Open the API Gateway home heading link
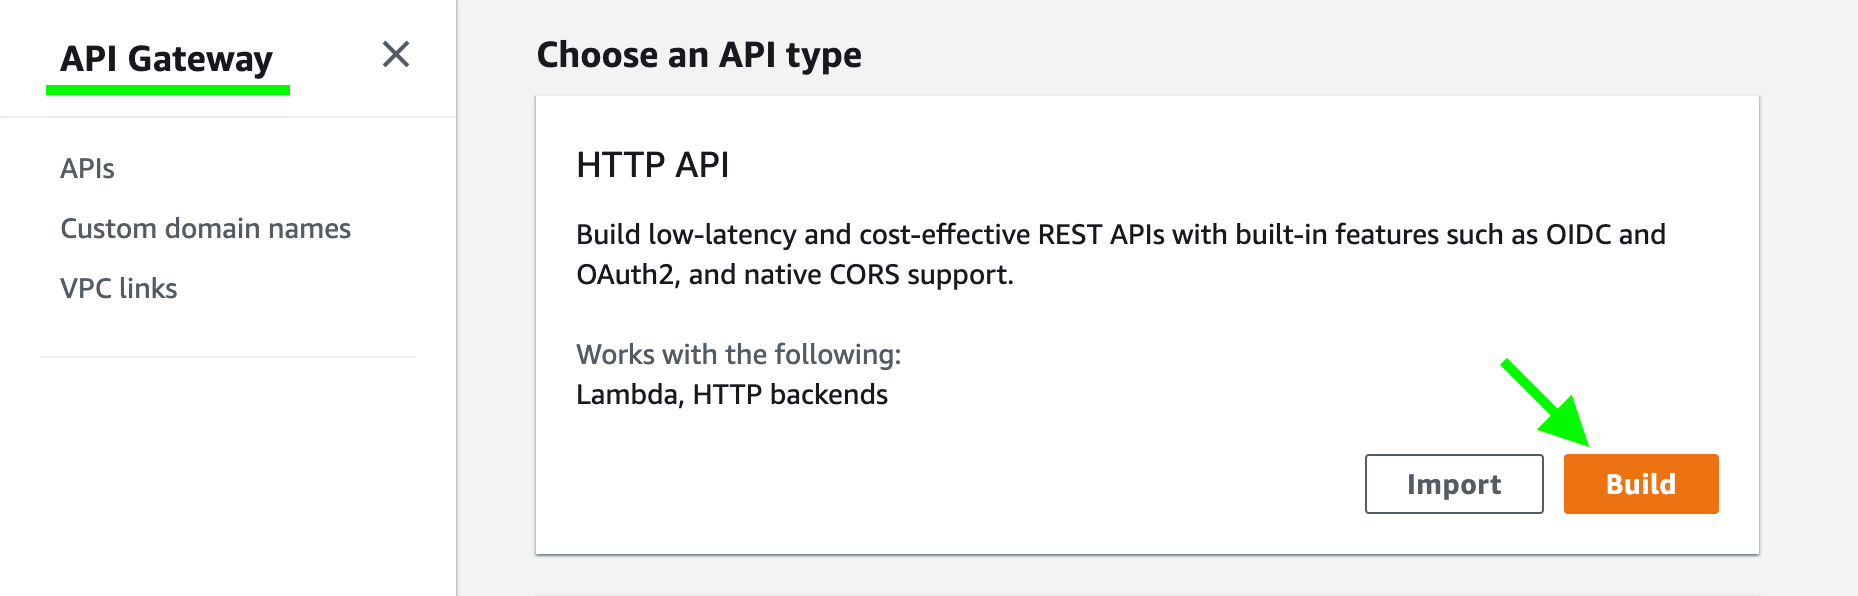This screenshot has width=1858, height=596. pos(166,59)
